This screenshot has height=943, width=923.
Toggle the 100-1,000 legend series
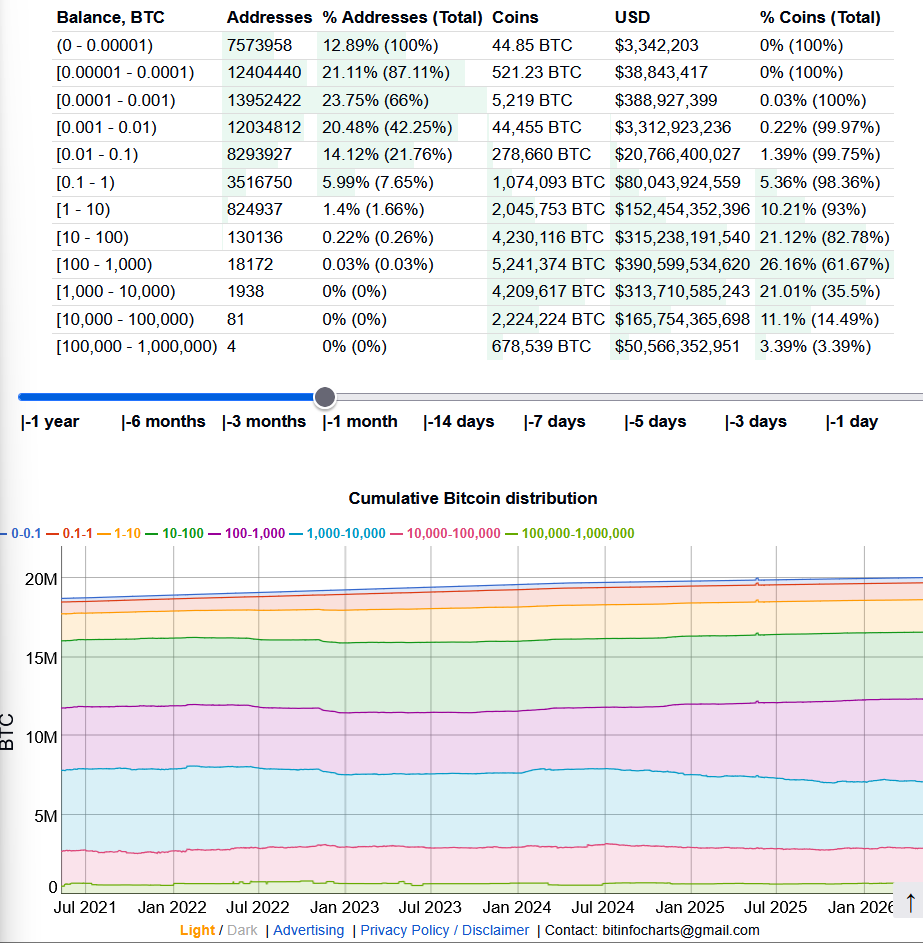point(247,533)
